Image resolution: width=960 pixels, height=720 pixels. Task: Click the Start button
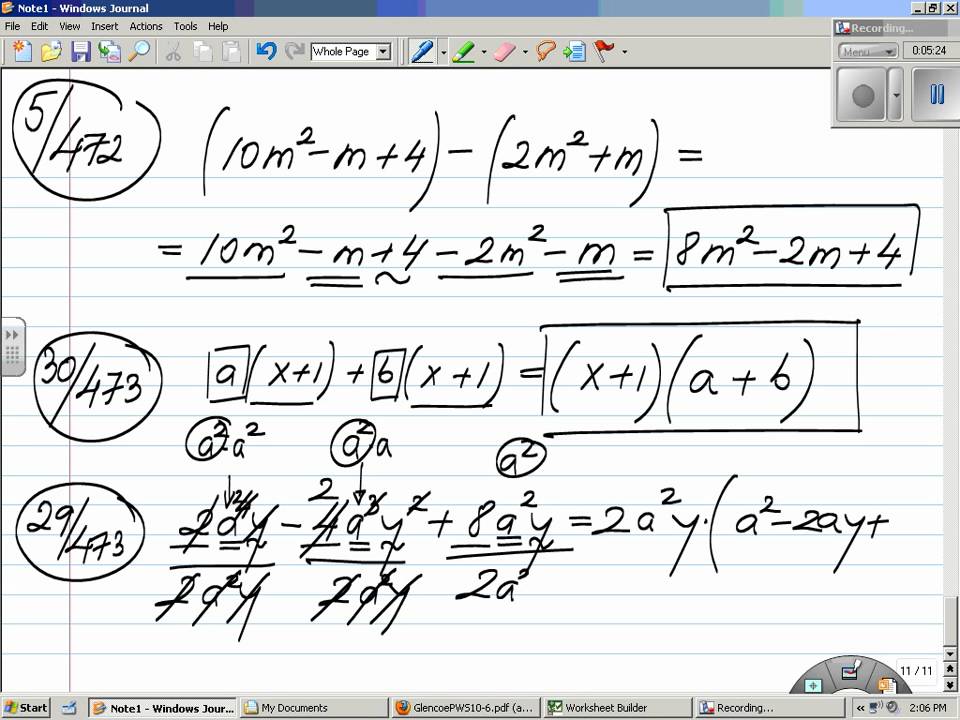coord(25,708)
